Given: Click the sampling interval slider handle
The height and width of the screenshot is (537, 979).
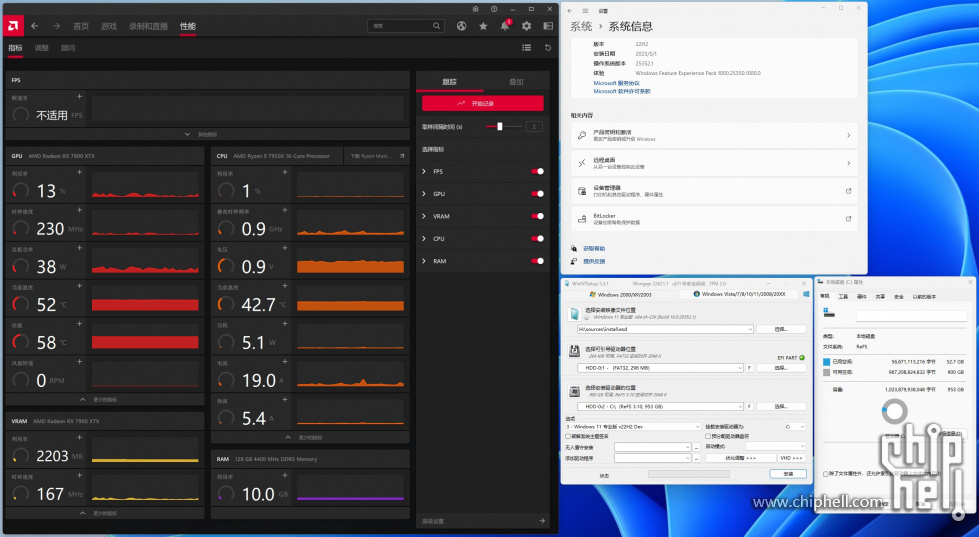Looking at the screenshot, I should coord(499,126).
